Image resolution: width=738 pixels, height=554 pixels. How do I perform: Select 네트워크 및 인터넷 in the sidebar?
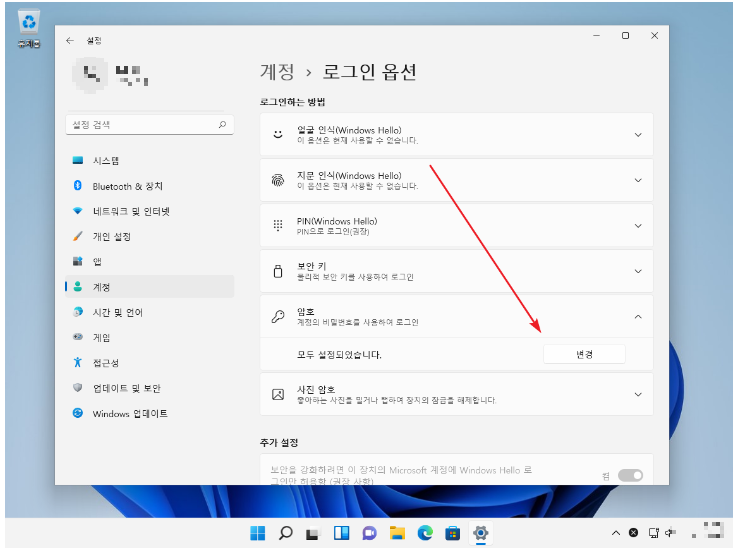click(x=150, y=211)
